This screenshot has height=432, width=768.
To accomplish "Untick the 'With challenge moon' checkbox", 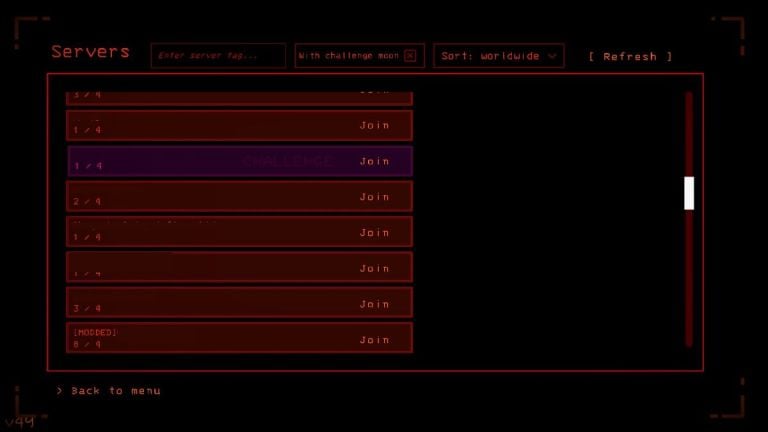I will (410, 55).
